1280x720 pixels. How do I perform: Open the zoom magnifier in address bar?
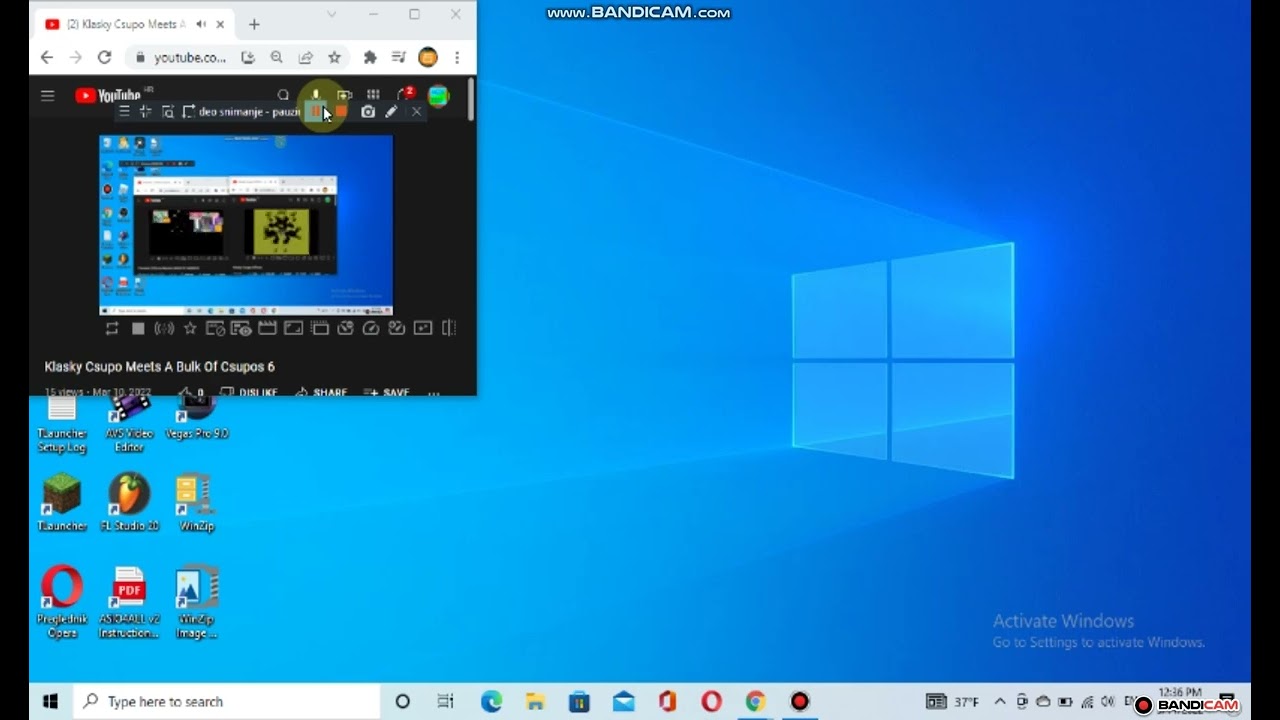(x=276, y=57)
